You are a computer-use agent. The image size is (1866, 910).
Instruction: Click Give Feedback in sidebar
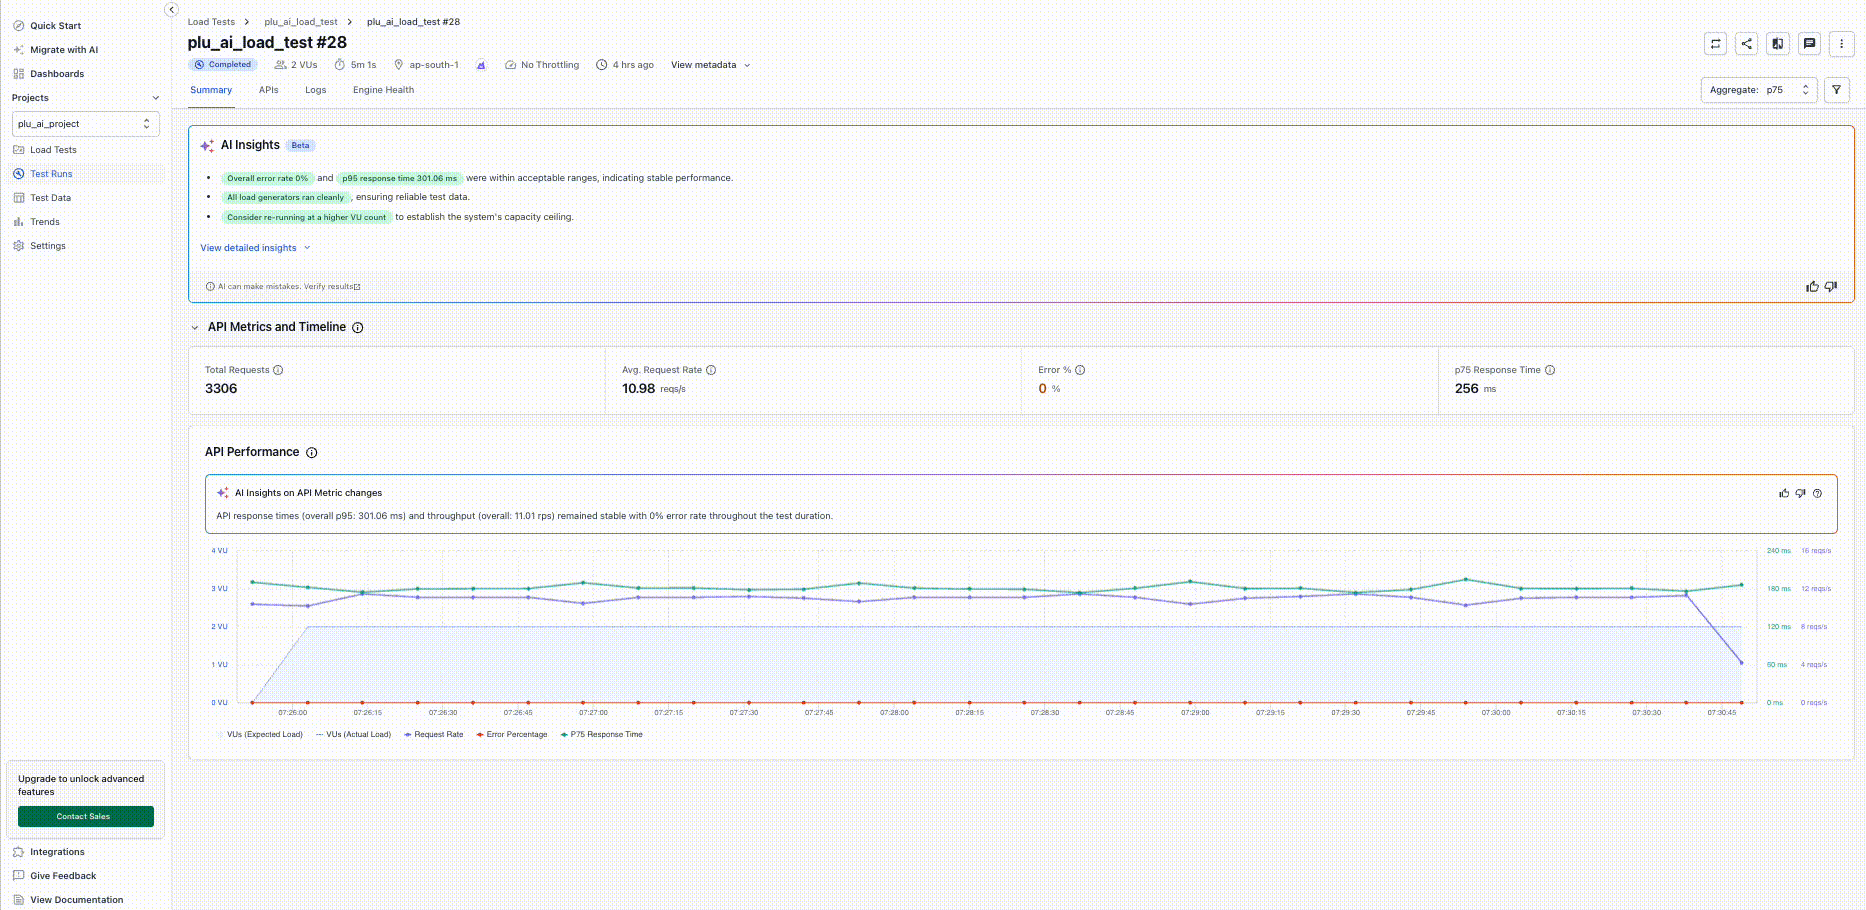point(63,876)
